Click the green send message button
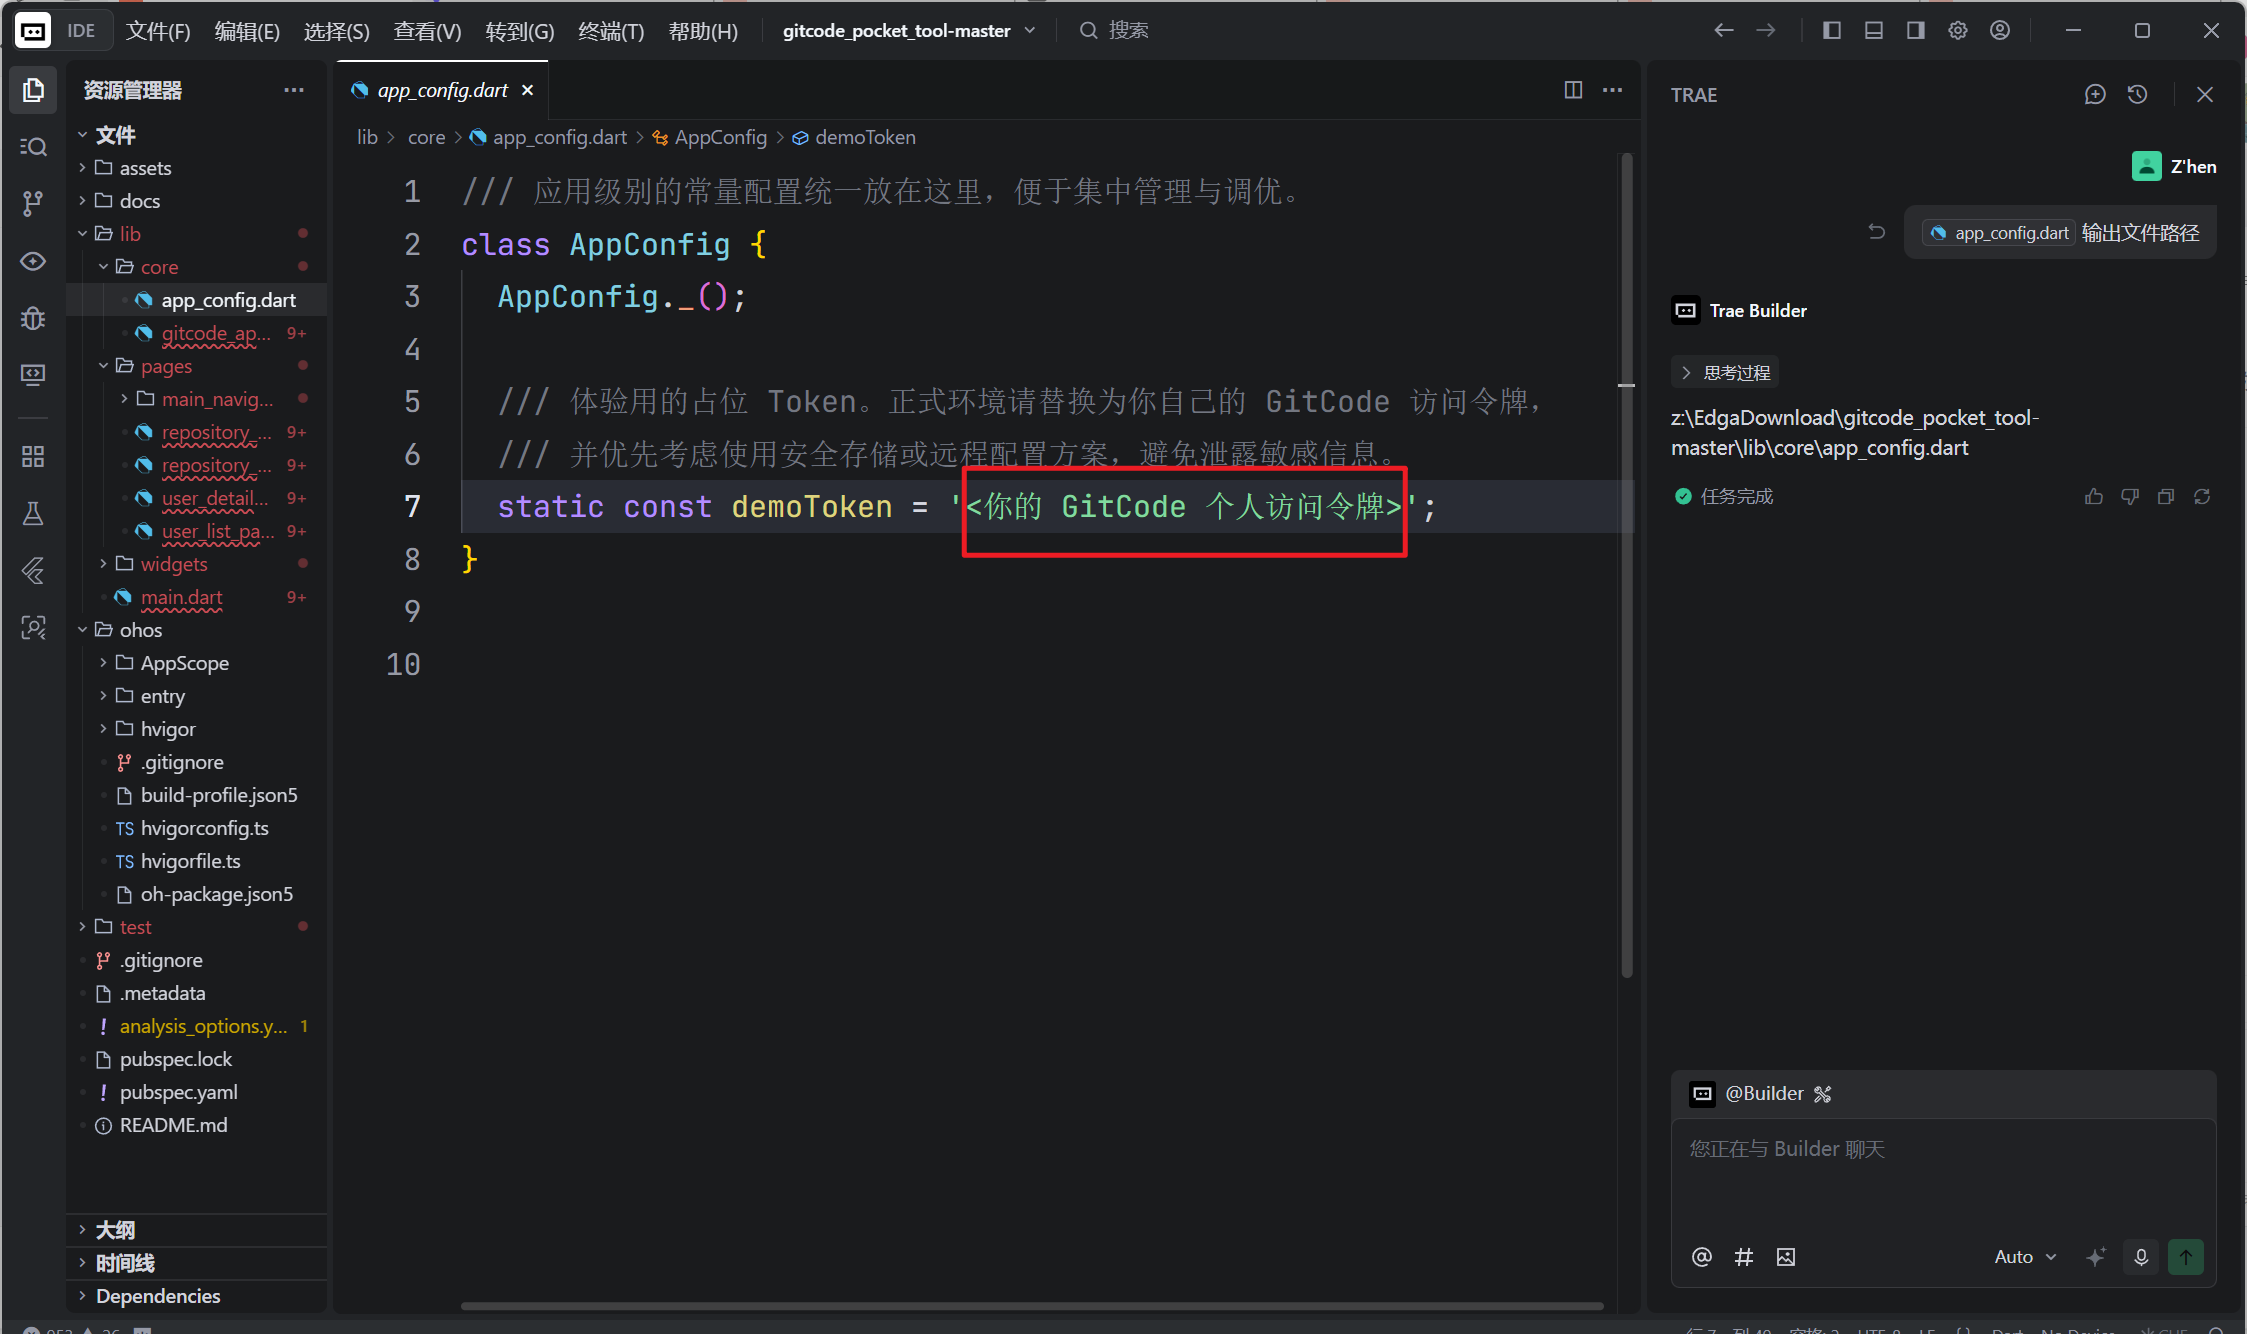2247x1334 pixels. [x=2186, y=1257]
